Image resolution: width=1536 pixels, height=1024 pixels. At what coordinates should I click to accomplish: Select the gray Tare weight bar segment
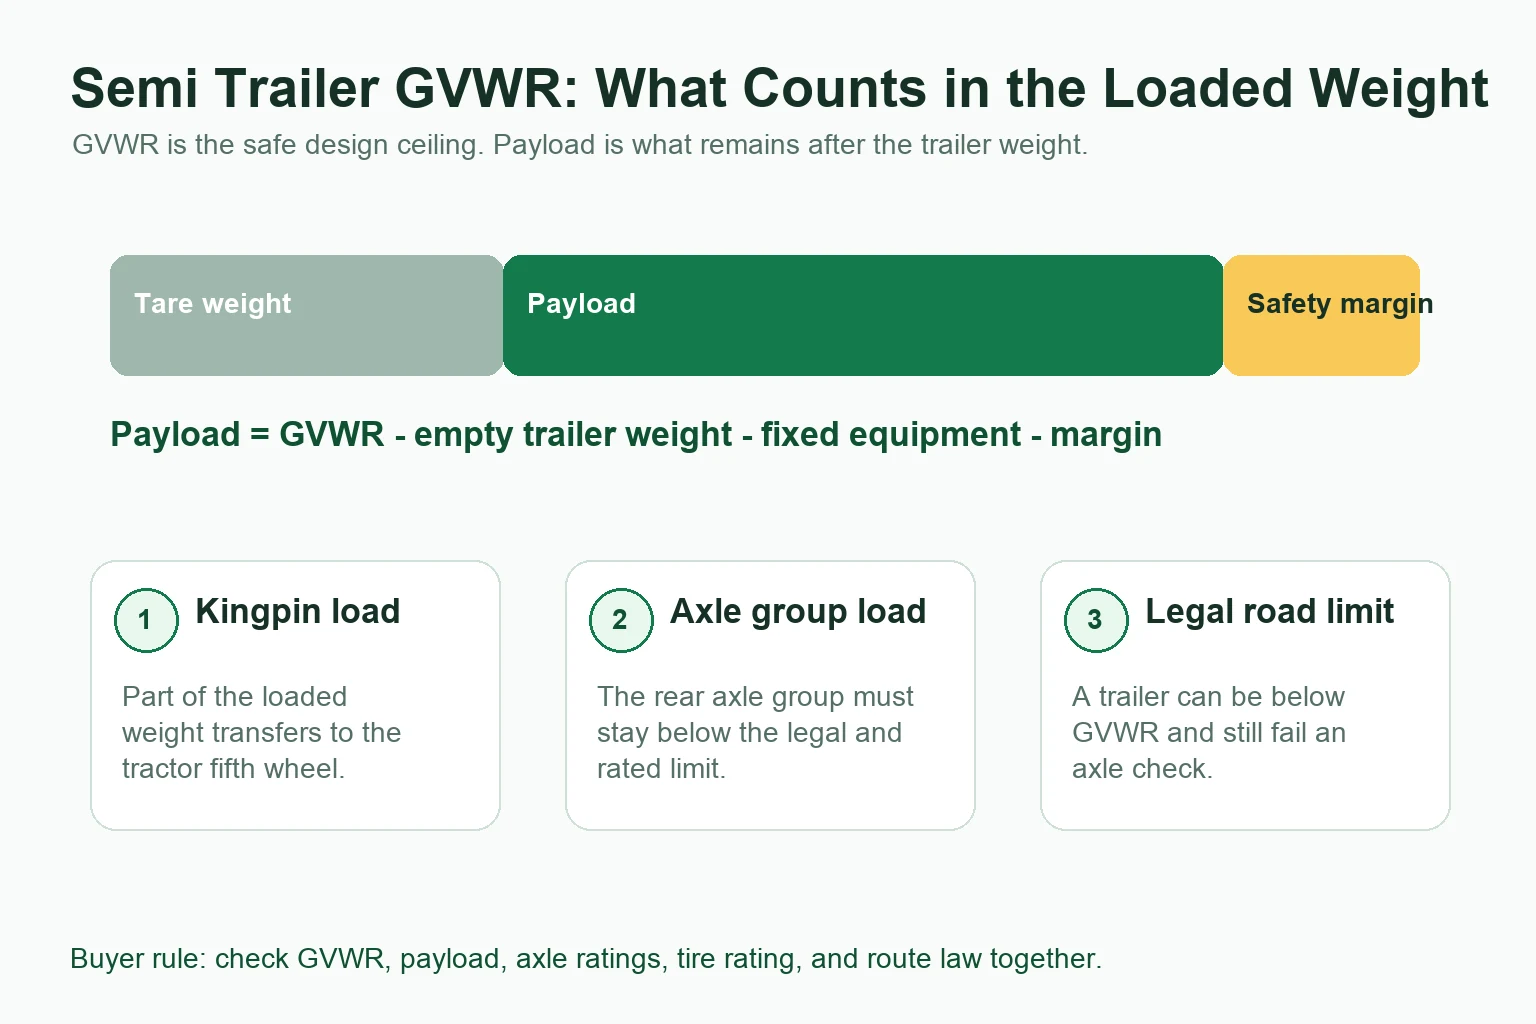[x=307, y=315]
